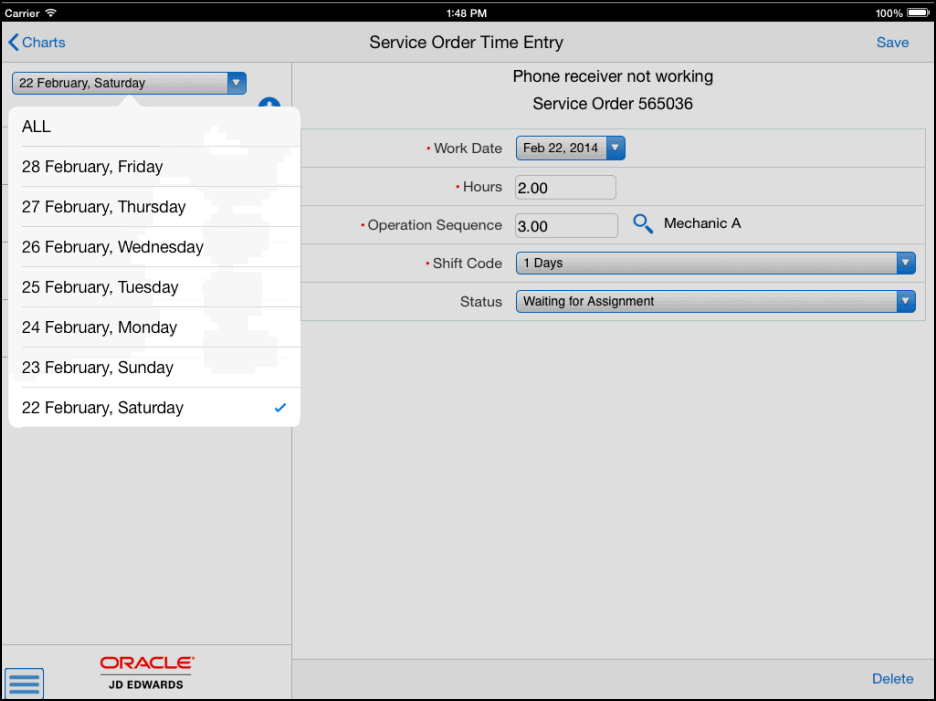This screenshot has height=701, width=936.
Task: Tap the 1:48 PM clock
Action: click(x=466, y=13)
